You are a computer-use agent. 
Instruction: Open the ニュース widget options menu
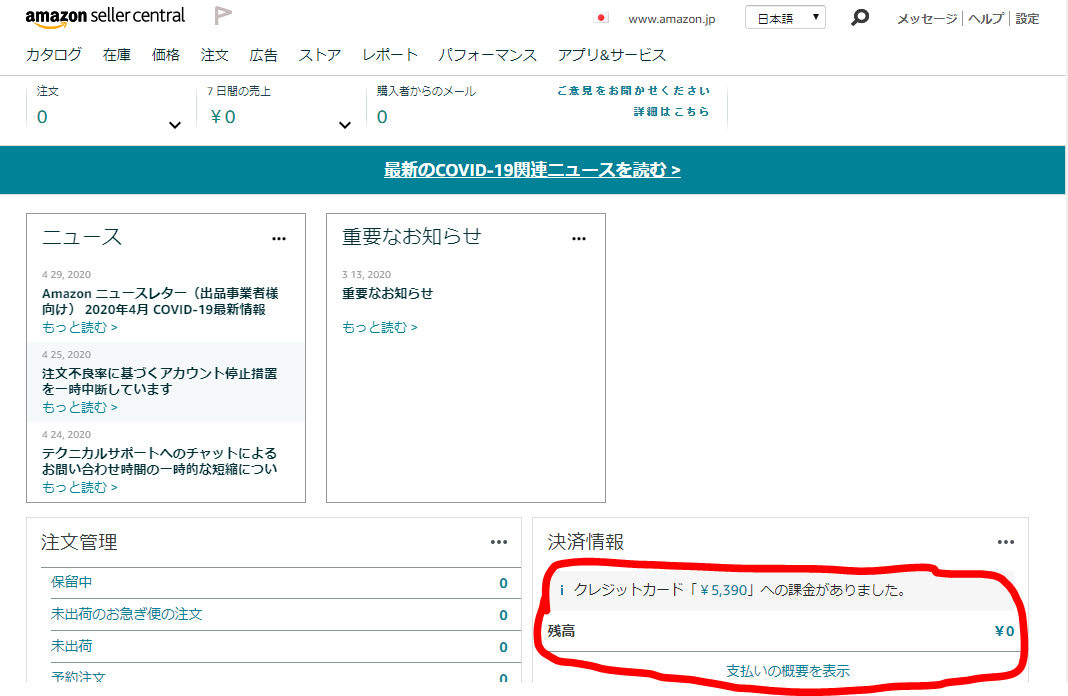(279, 238)
